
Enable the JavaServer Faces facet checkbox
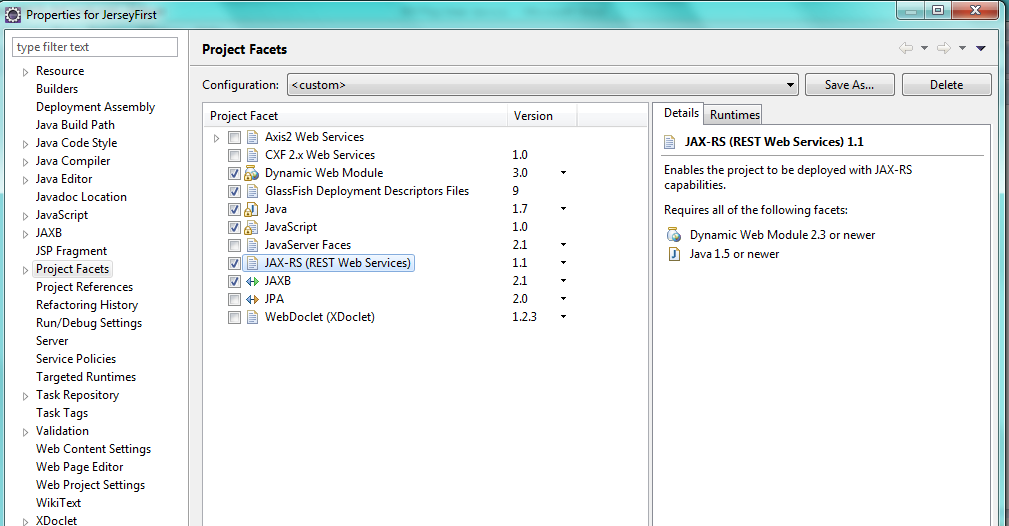234,245
